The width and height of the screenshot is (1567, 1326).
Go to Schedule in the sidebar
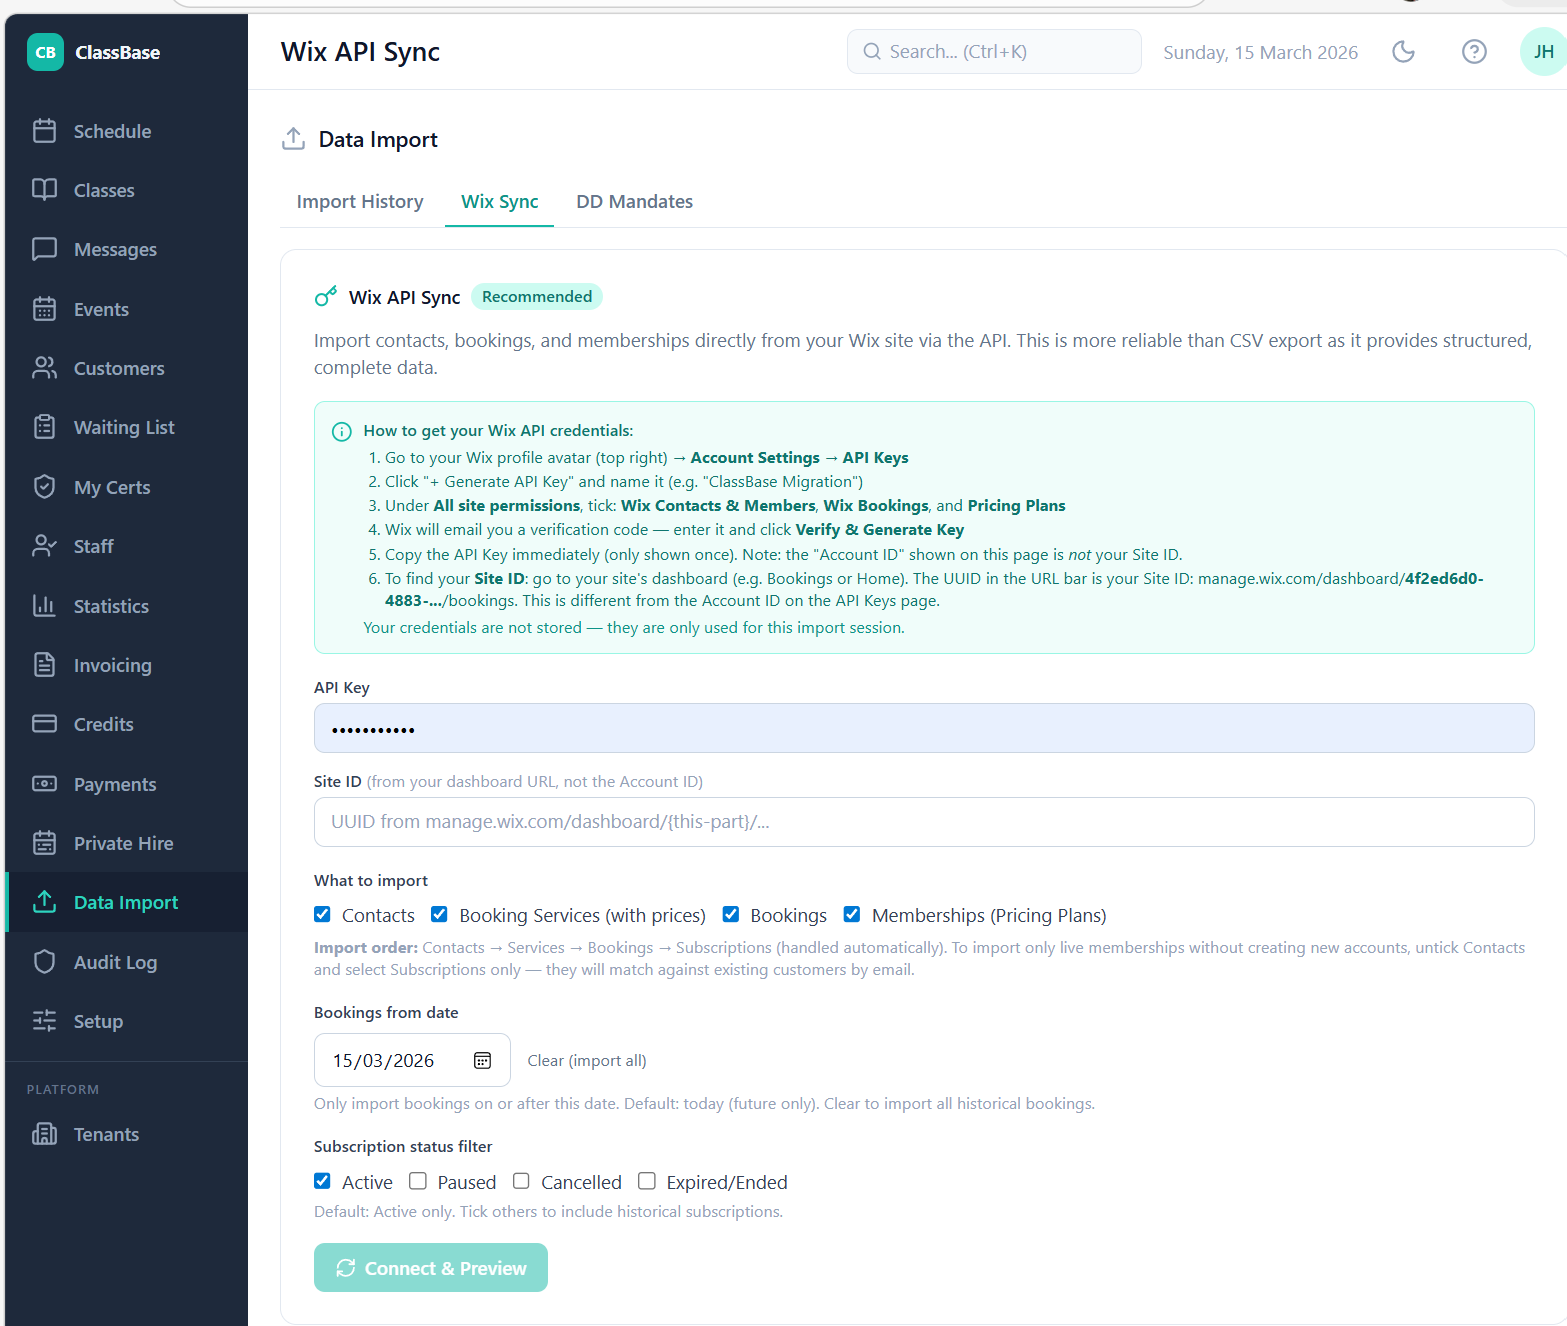click(126, 131)
